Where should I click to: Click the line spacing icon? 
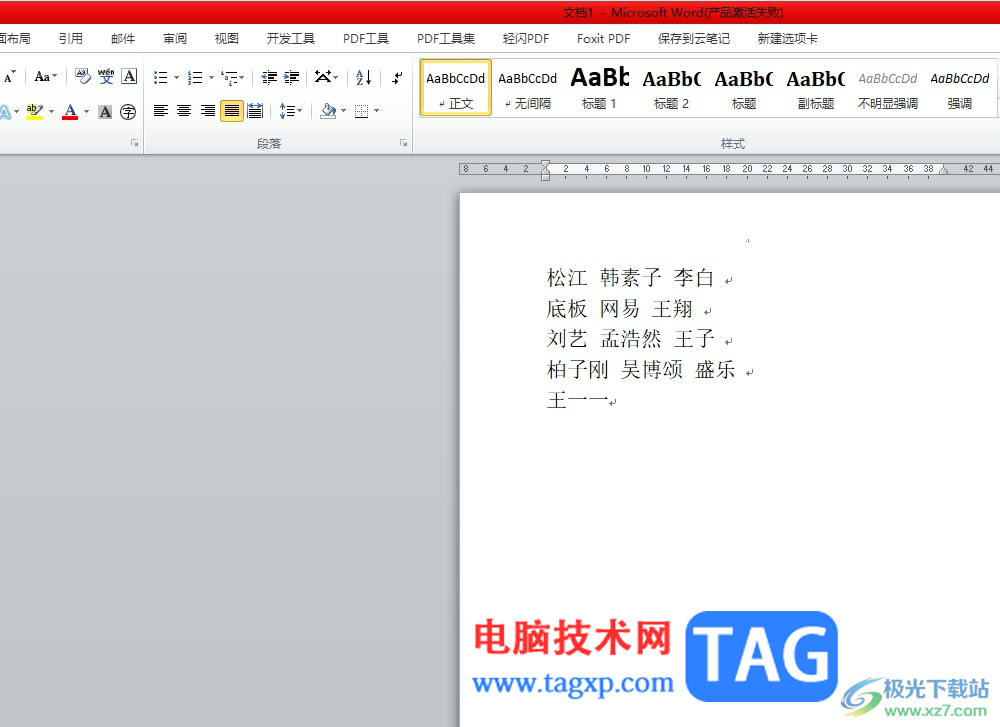click(x=286, y=111)
